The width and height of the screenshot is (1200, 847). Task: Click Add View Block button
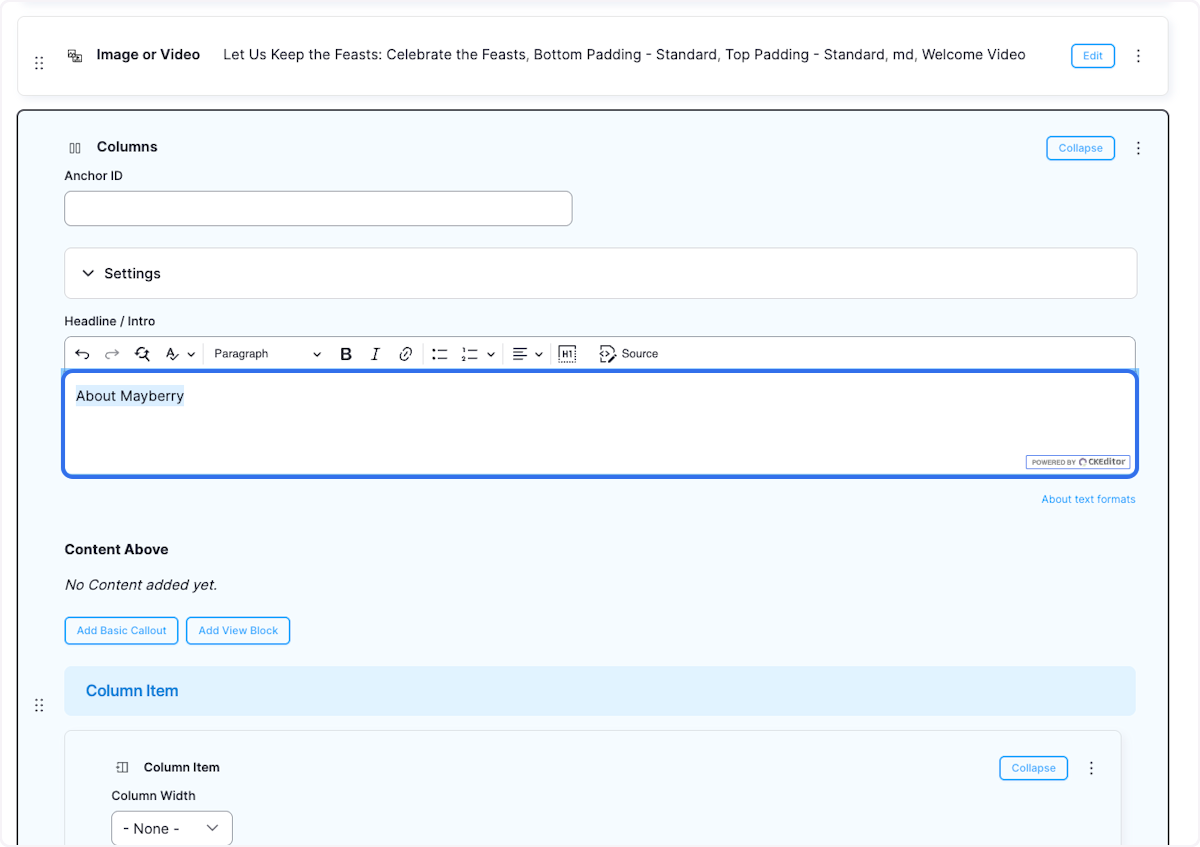[238, 631]
